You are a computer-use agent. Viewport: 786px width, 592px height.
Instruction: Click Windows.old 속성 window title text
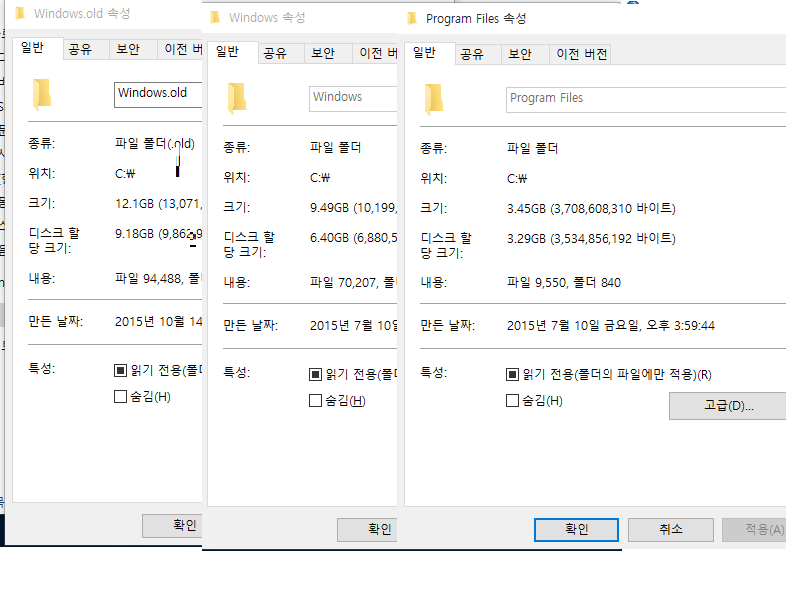pyautogui.click(x=82, y=14)
